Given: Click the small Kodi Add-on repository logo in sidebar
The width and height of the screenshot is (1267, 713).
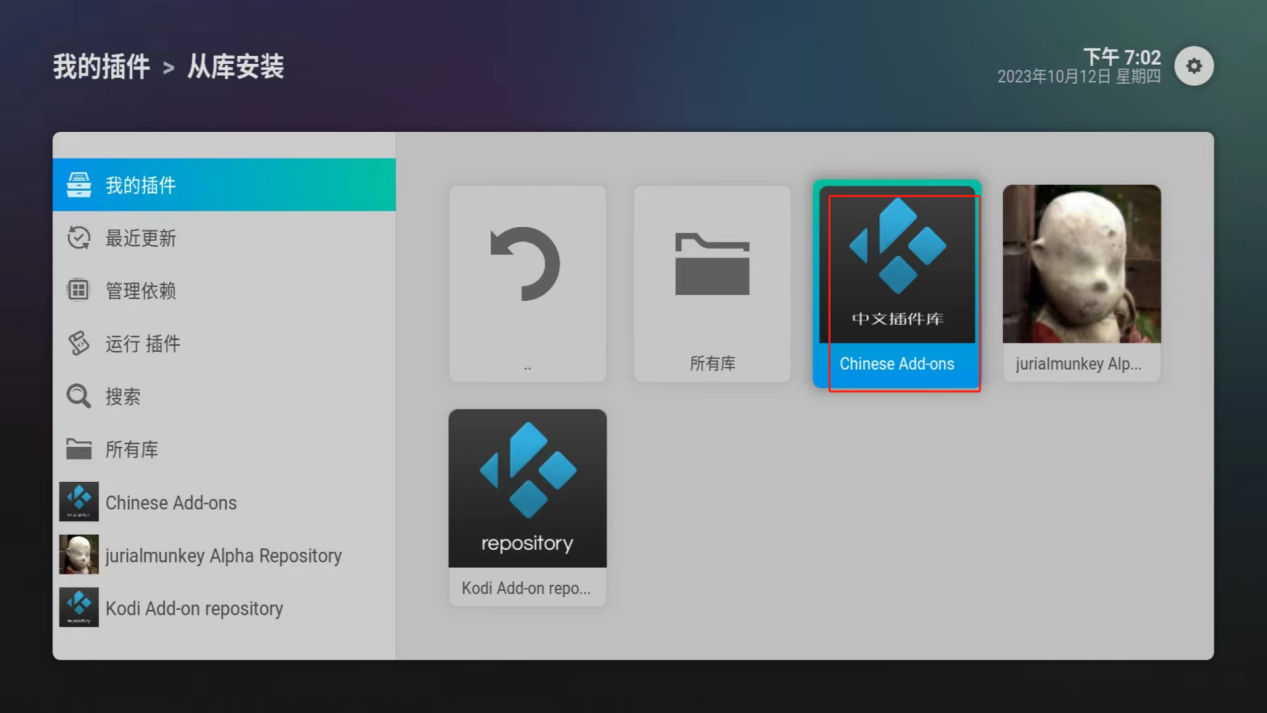Looking at the screenshot, I should tap(78, 608).
